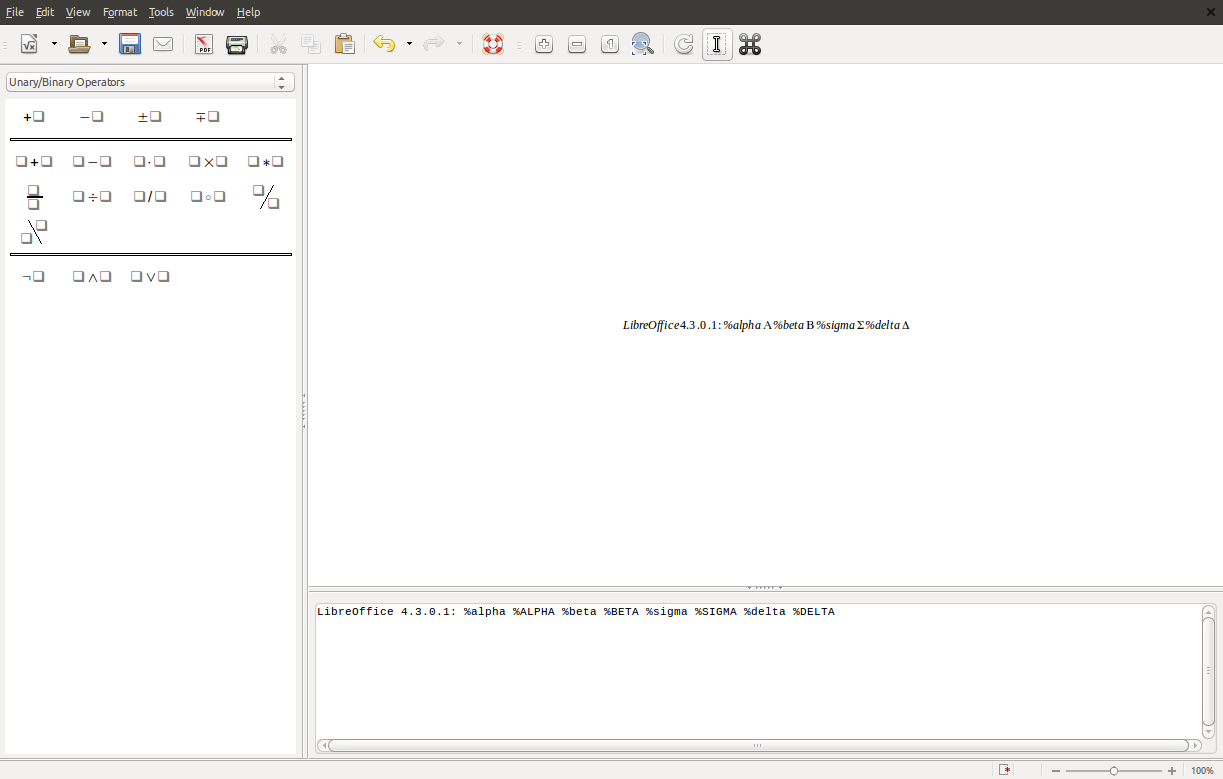The height and width of the screenshot is (779, 1223).
Task: Open the Catalog symbols icon
Action: click(x=750, y=44)
